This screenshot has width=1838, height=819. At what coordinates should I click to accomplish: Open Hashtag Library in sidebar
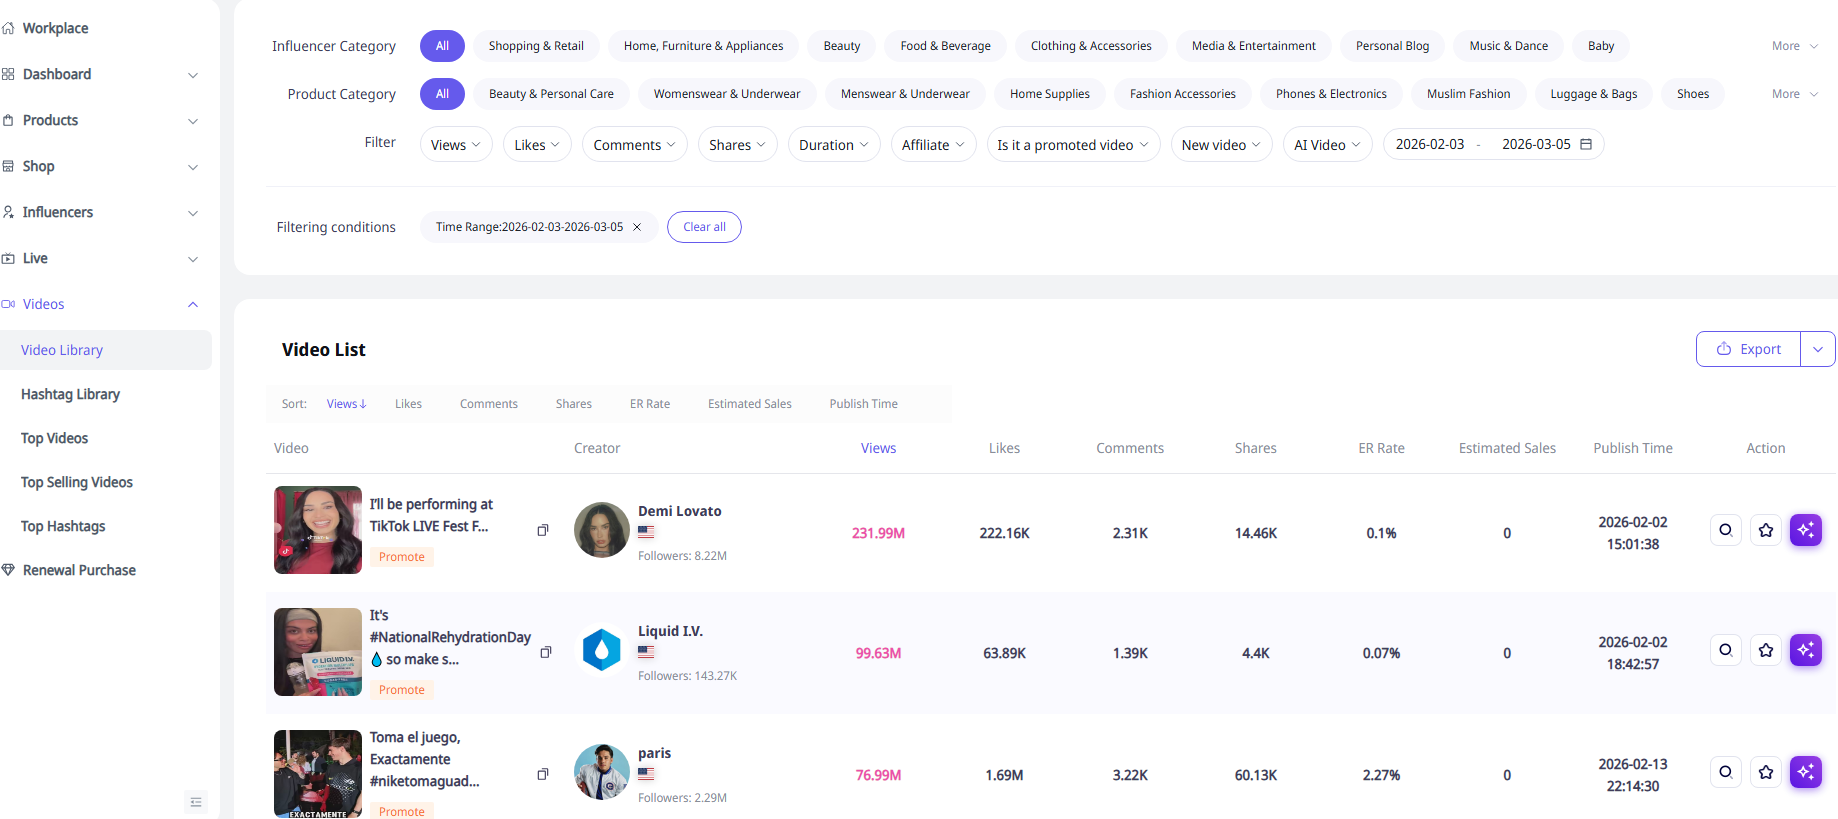tap(70, 394)
